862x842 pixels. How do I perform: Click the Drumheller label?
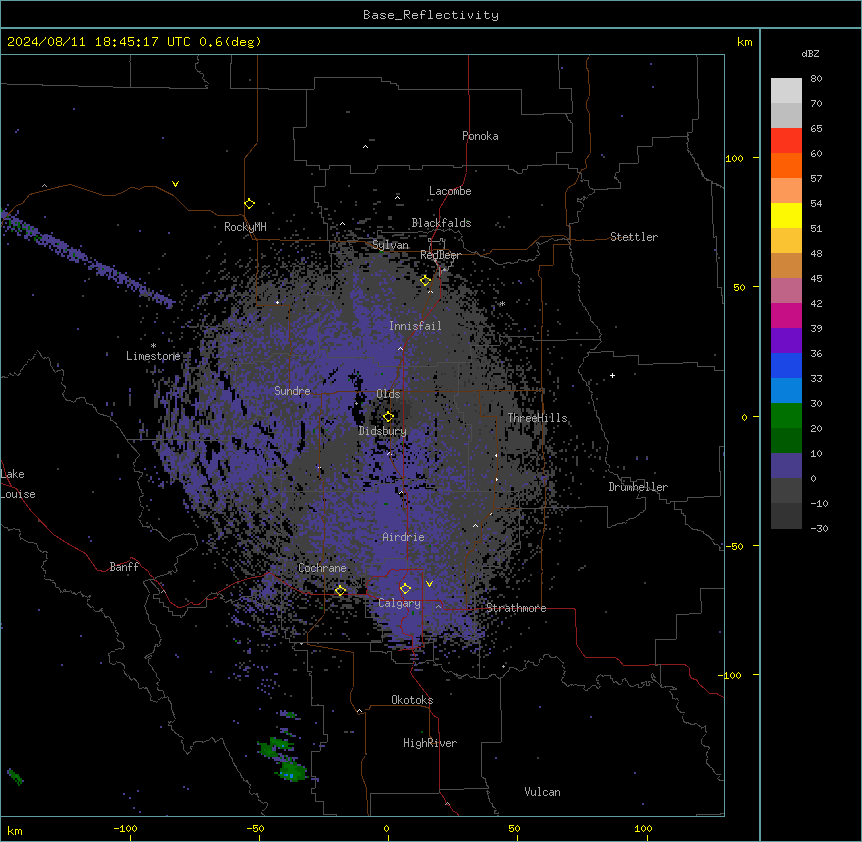pyautogui.click(x=638, y=487)
